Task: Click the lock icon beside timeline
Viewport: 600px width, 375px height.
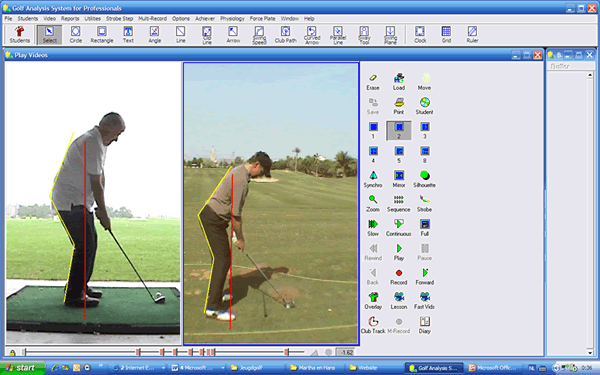Action: click(12, 352)
